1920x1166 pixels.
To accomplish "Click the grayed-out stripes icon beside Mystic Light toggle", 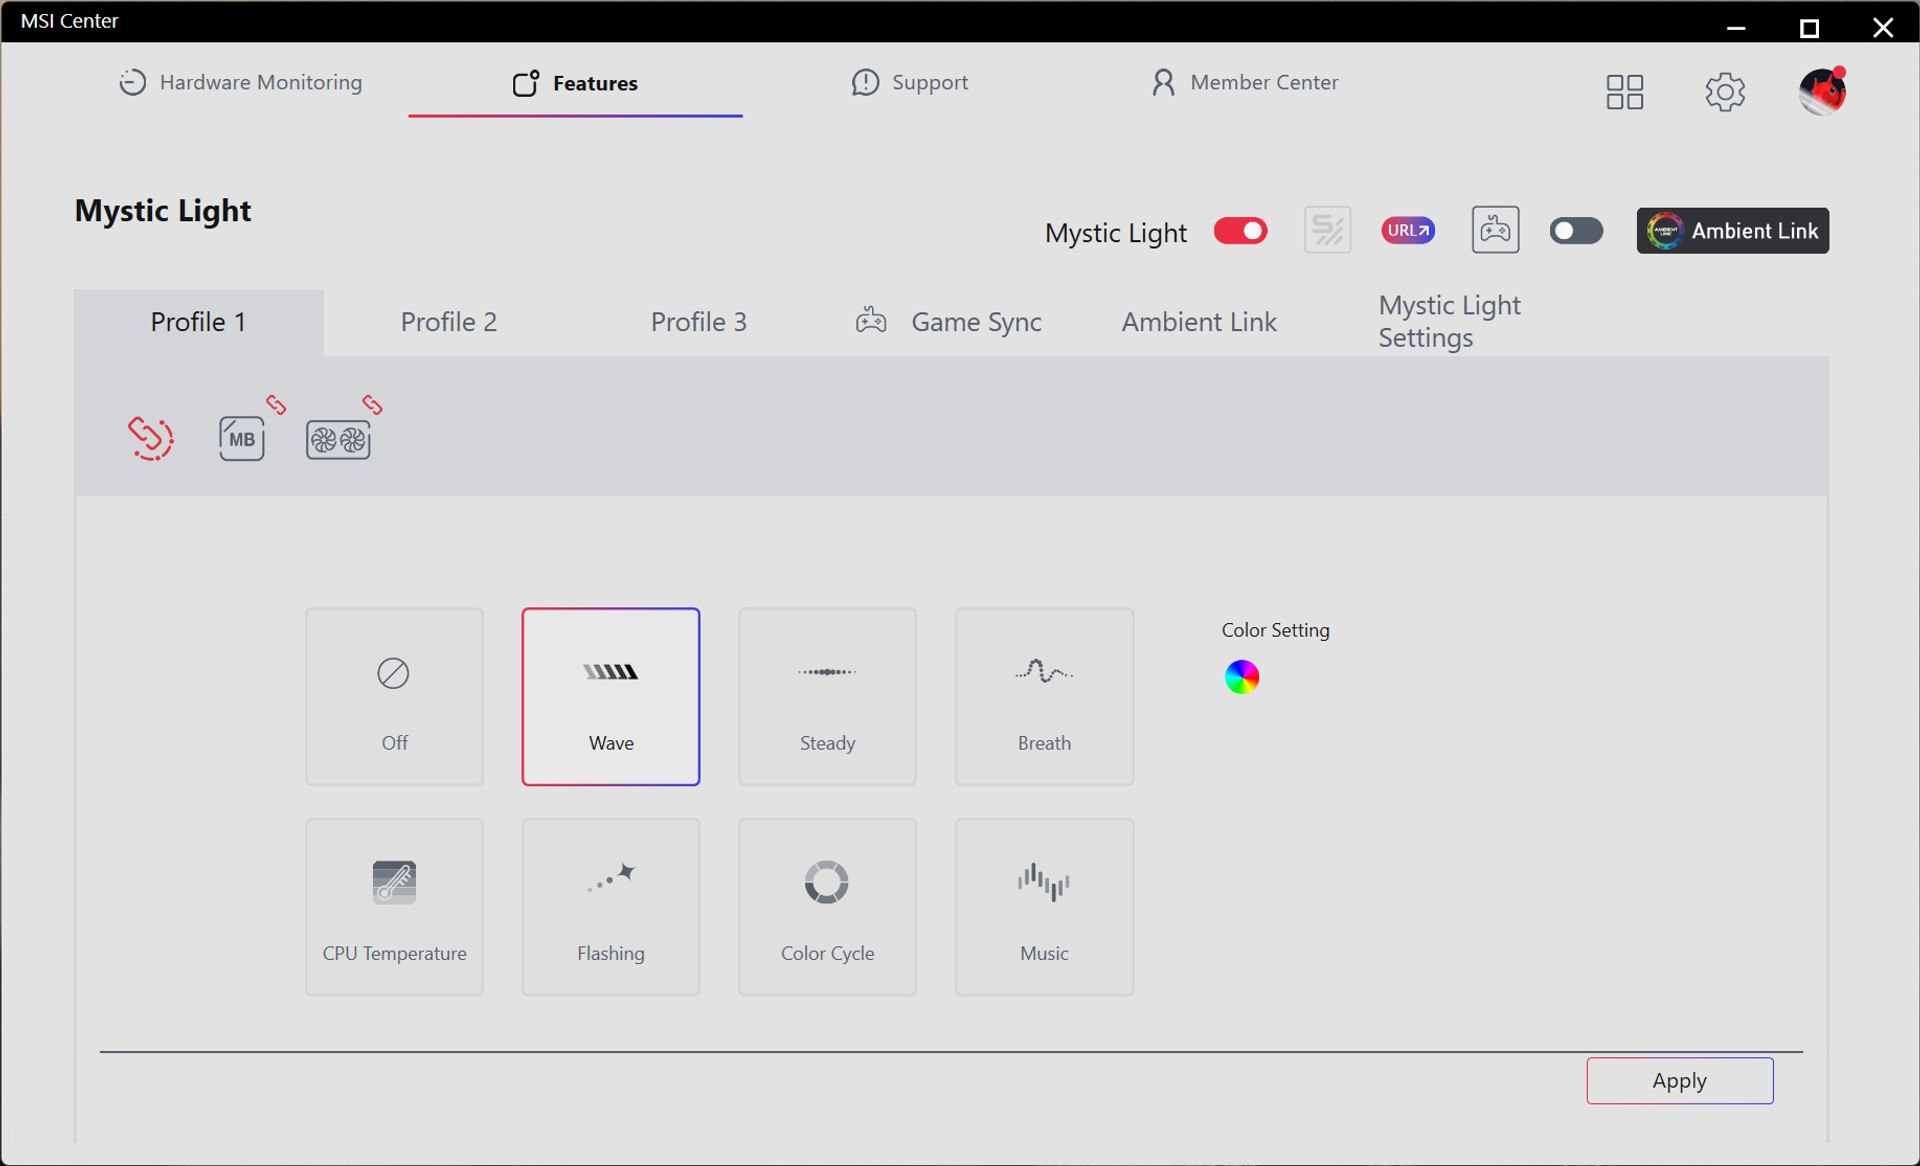I will tap(1327, 231).
